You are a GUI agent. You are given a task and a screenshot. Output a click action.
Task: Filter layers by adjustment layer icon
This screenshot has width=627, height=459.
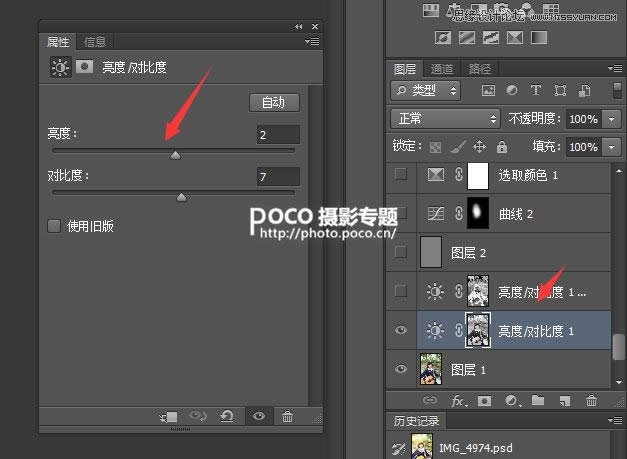[x=512, y=90]
